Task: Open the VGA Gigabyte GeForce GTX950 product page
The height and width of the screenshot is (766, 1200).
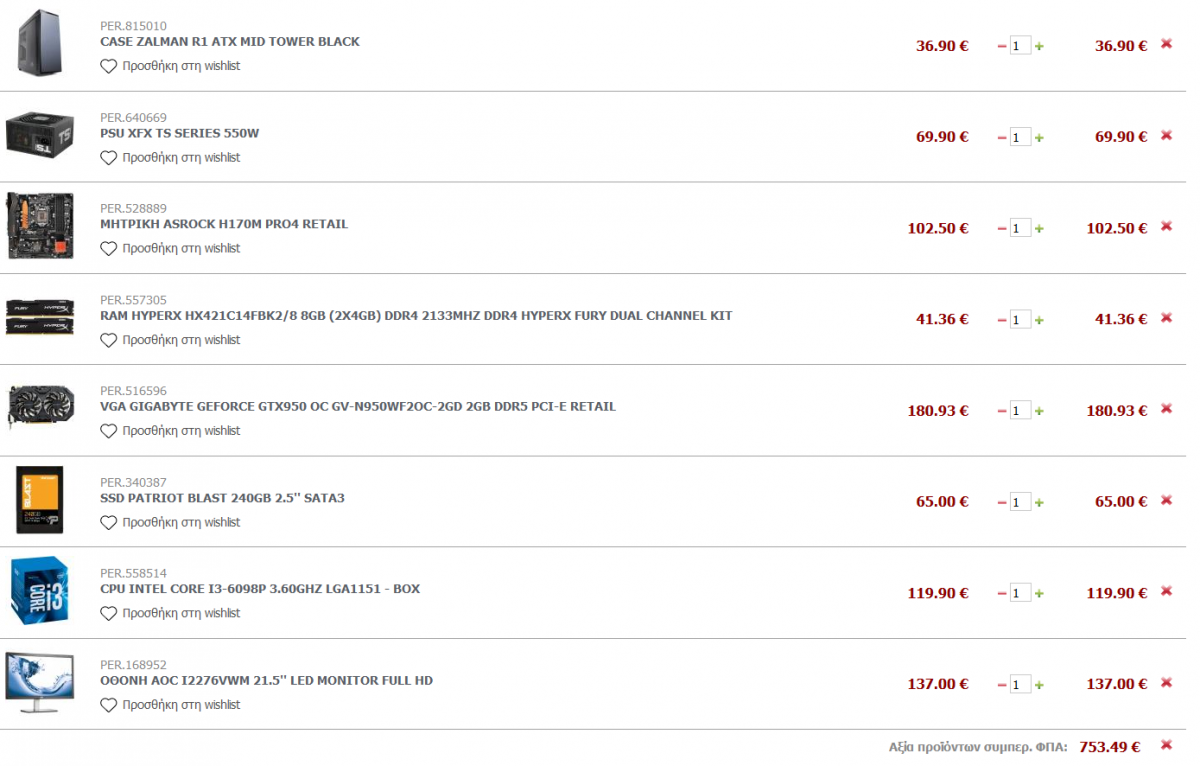Action: click(358, 407)
